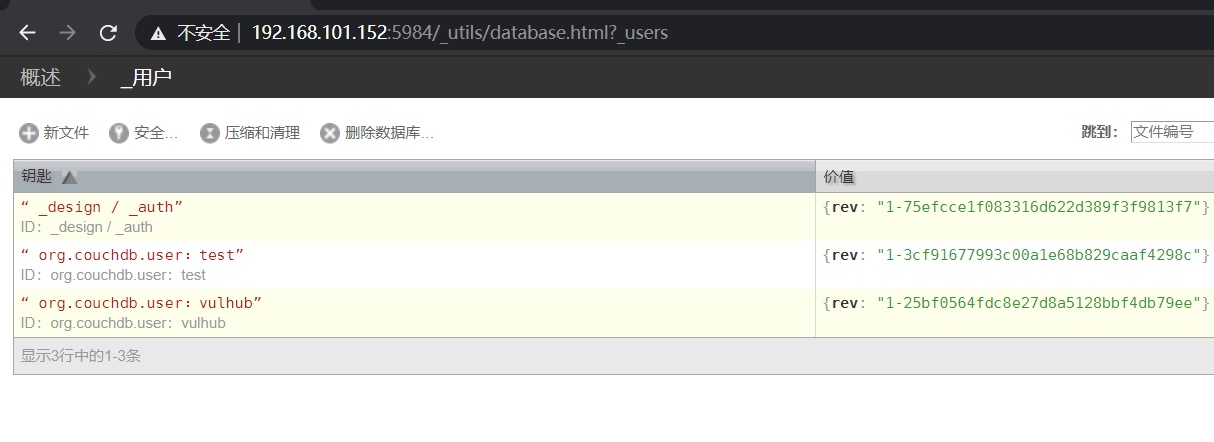The width and height of the screenshot is (1214, 442).
Task: Click the 不安全 security label
Action: pos(204,33)
